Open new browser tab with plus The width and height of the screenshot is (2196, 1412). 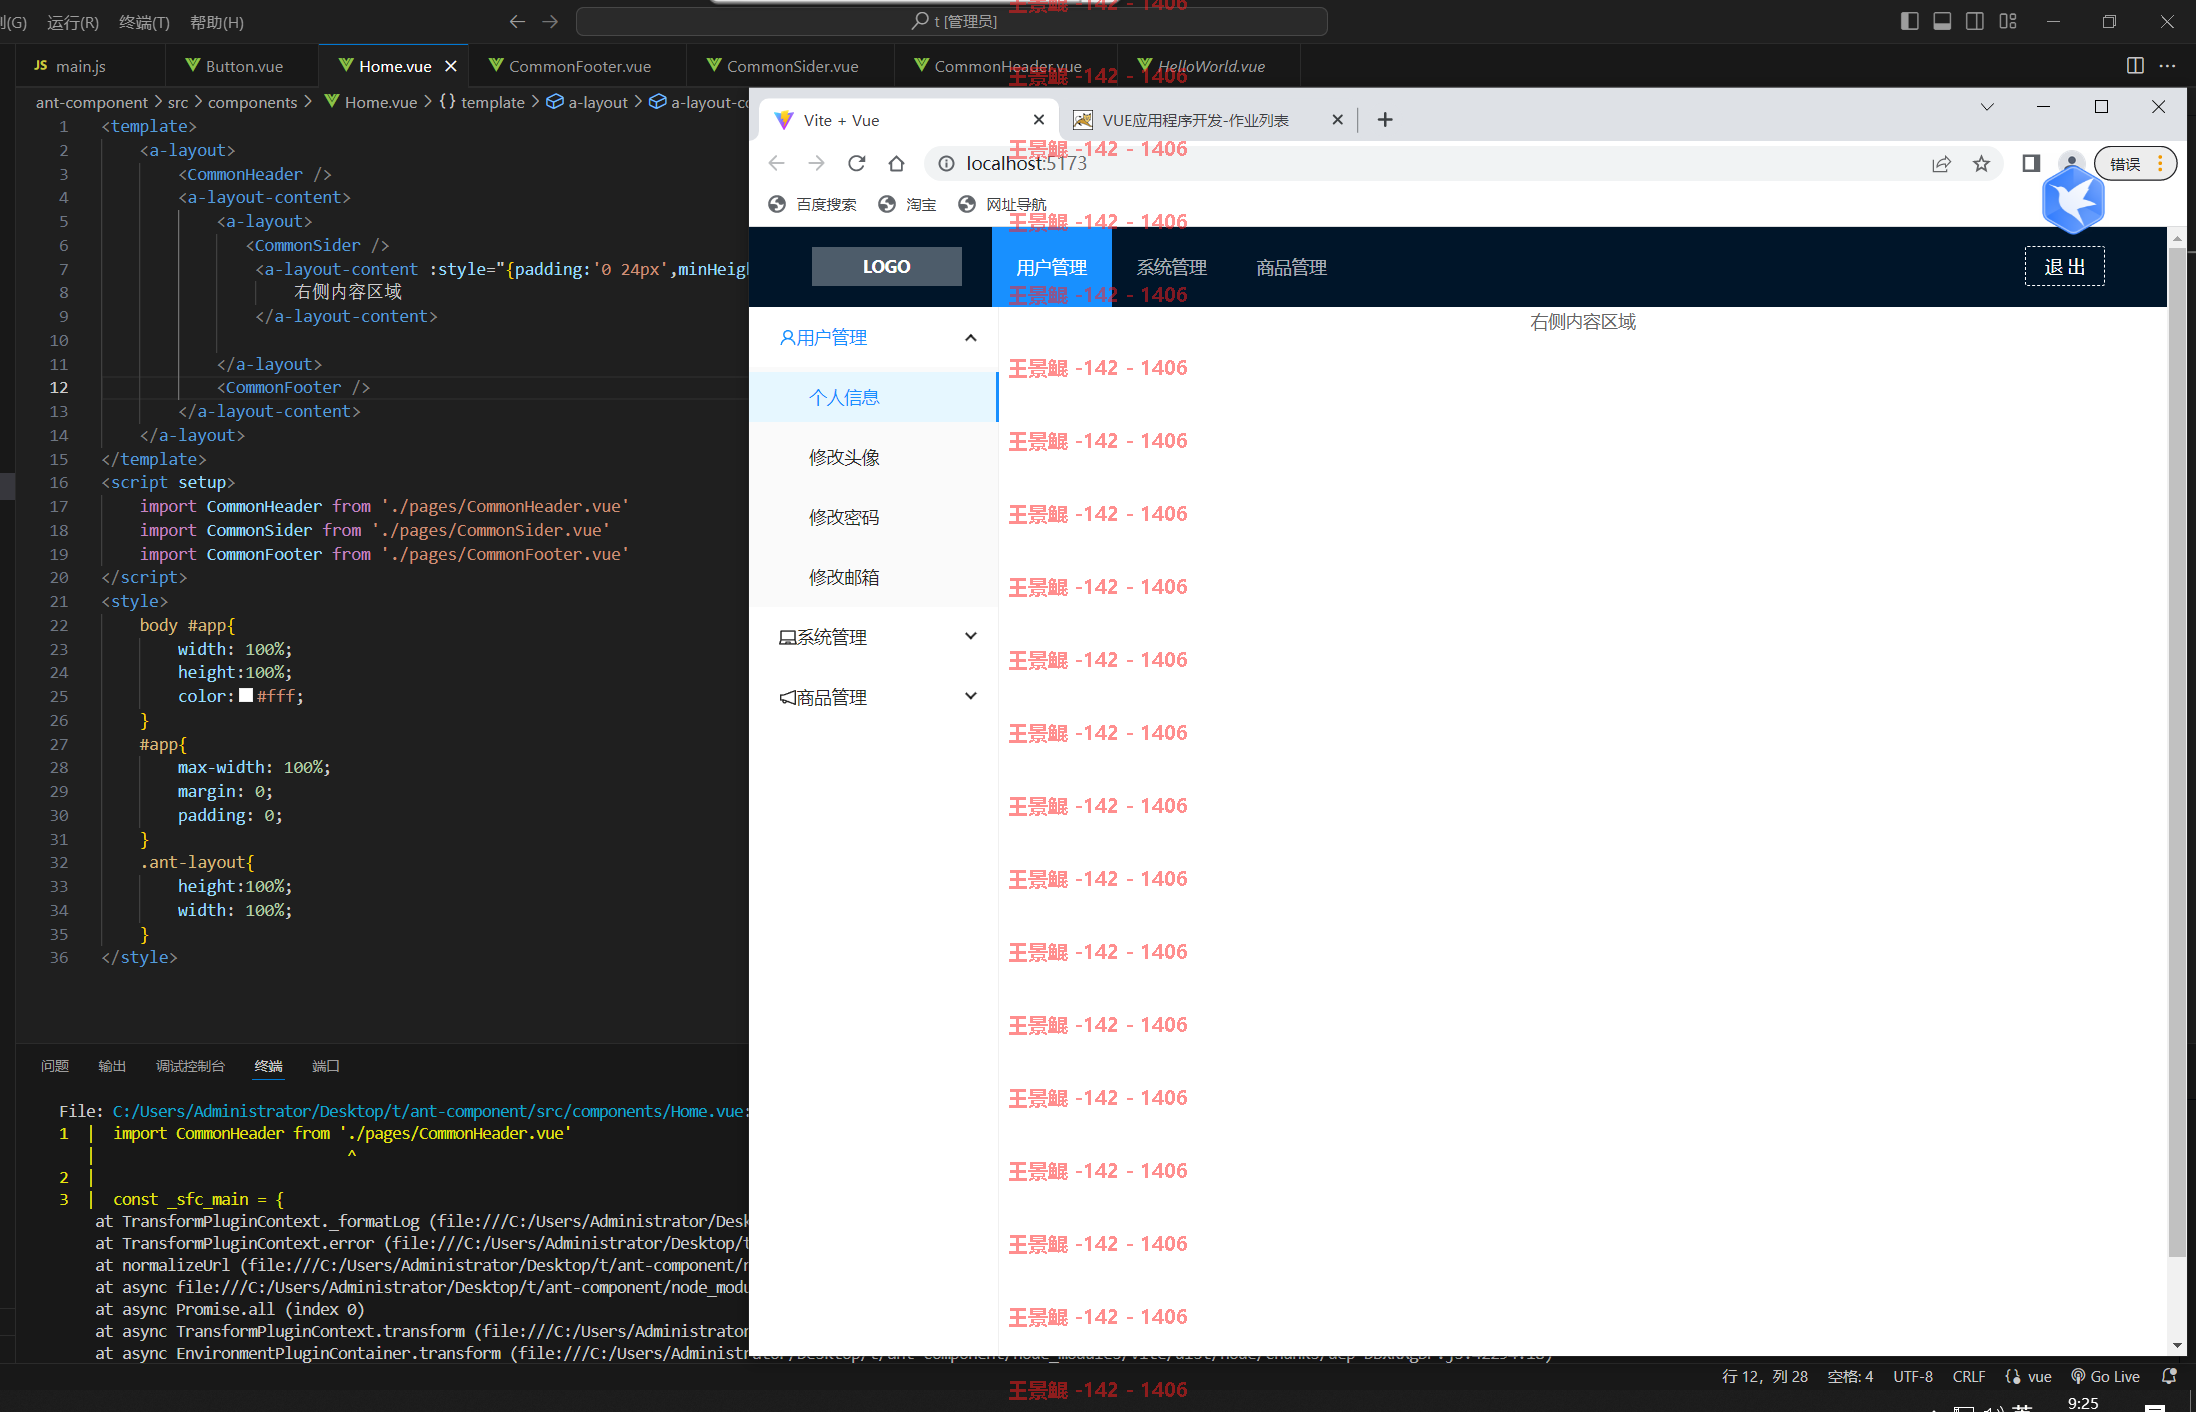[x=1385, y=120]
